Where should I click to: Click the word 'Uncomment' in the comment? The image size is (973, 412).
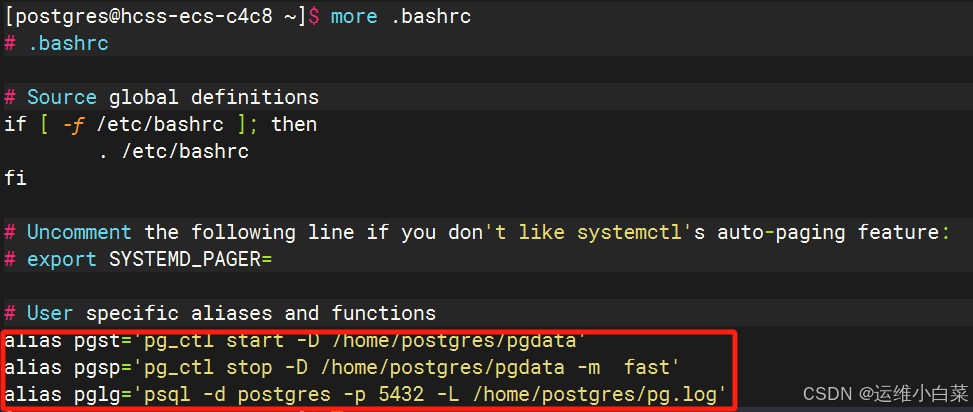click(x=80, y=233)
